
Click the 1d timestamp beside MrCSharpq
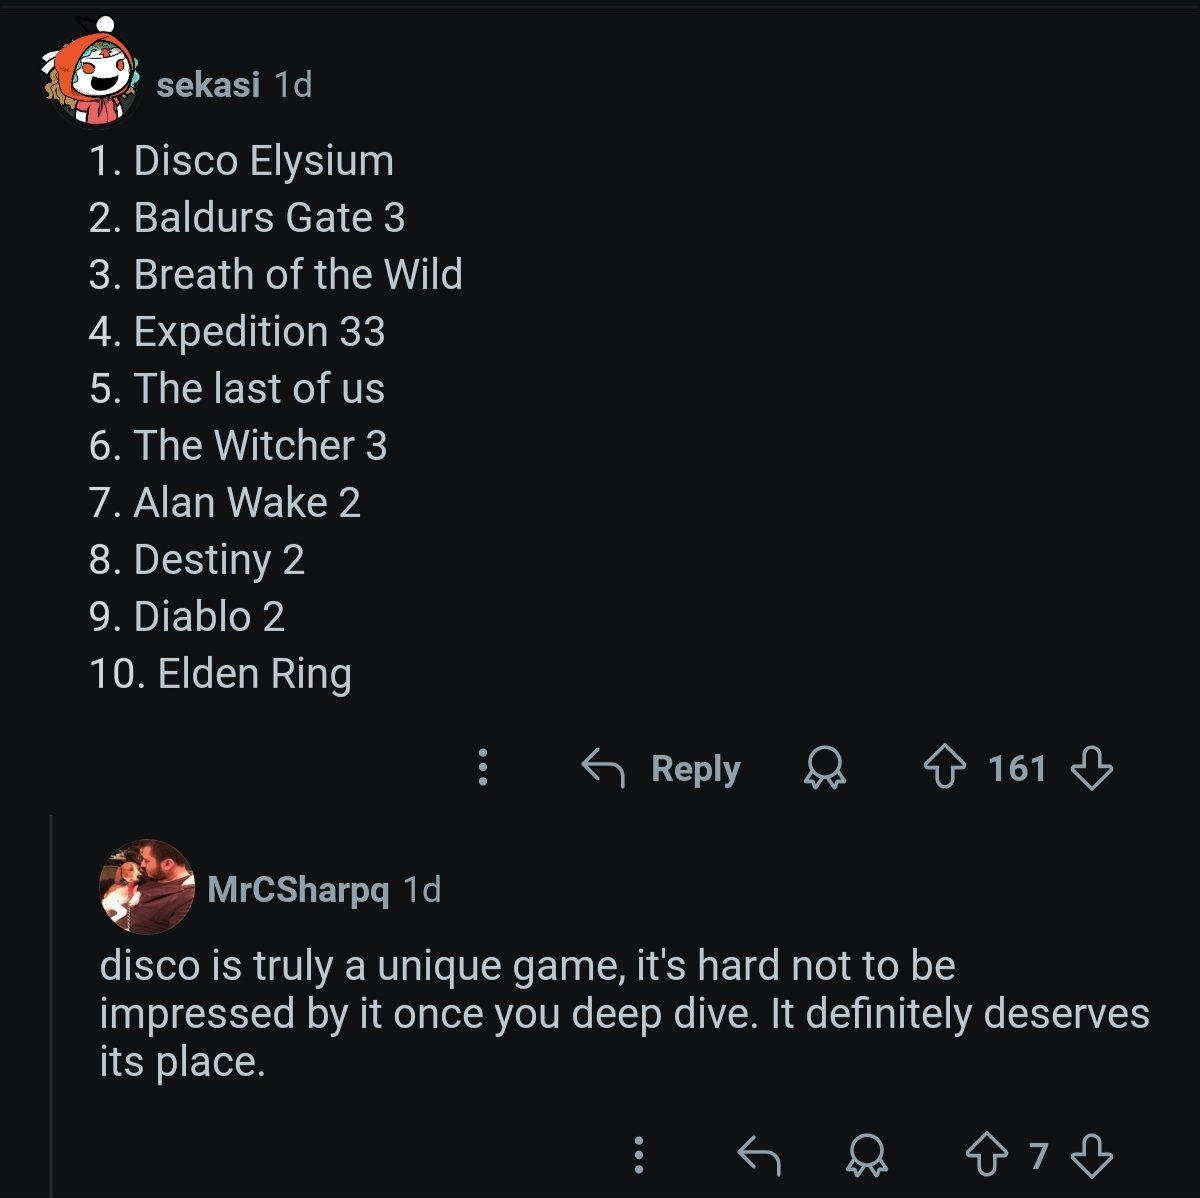pyautogui.click(x=422, y=889)
